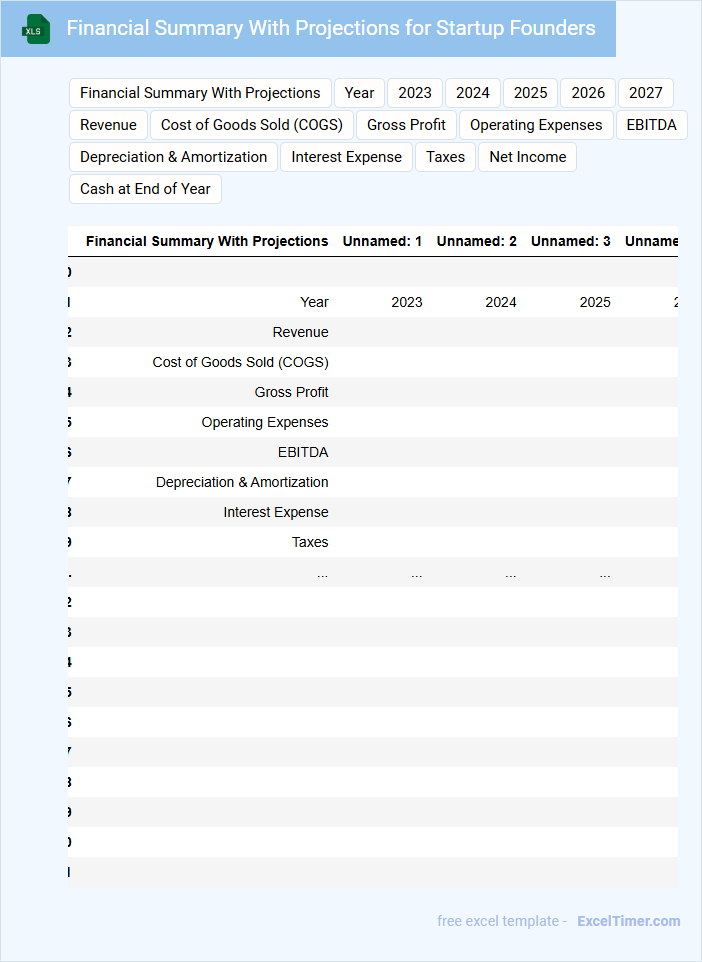
Task: Select the Unnamed: 3 column header
Action: click(570, 241)
